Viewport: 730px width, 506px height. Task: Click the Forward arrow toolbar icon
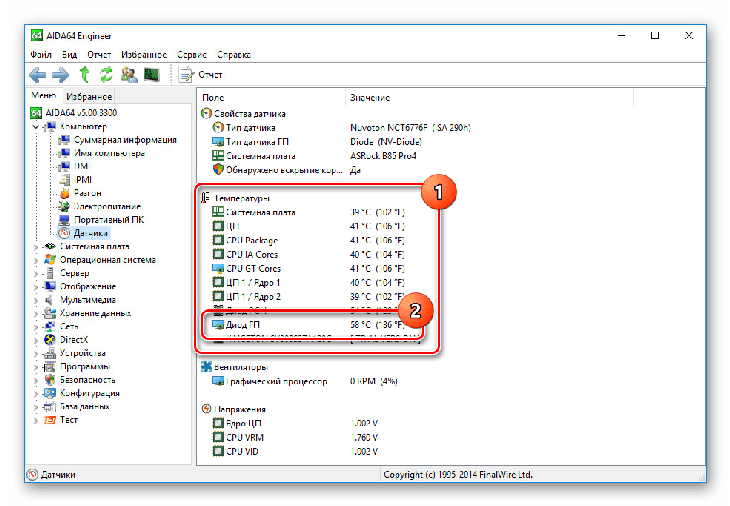61,74
